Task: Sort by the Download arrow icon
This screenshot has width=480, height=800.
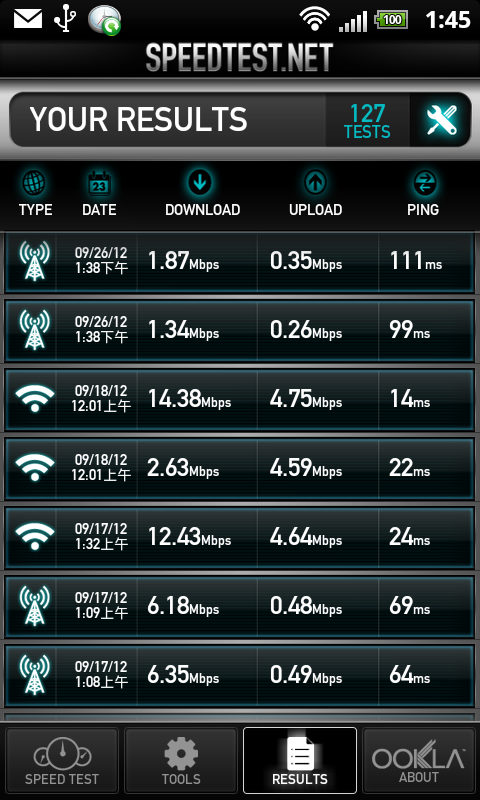Action: (x=200, y=183)
